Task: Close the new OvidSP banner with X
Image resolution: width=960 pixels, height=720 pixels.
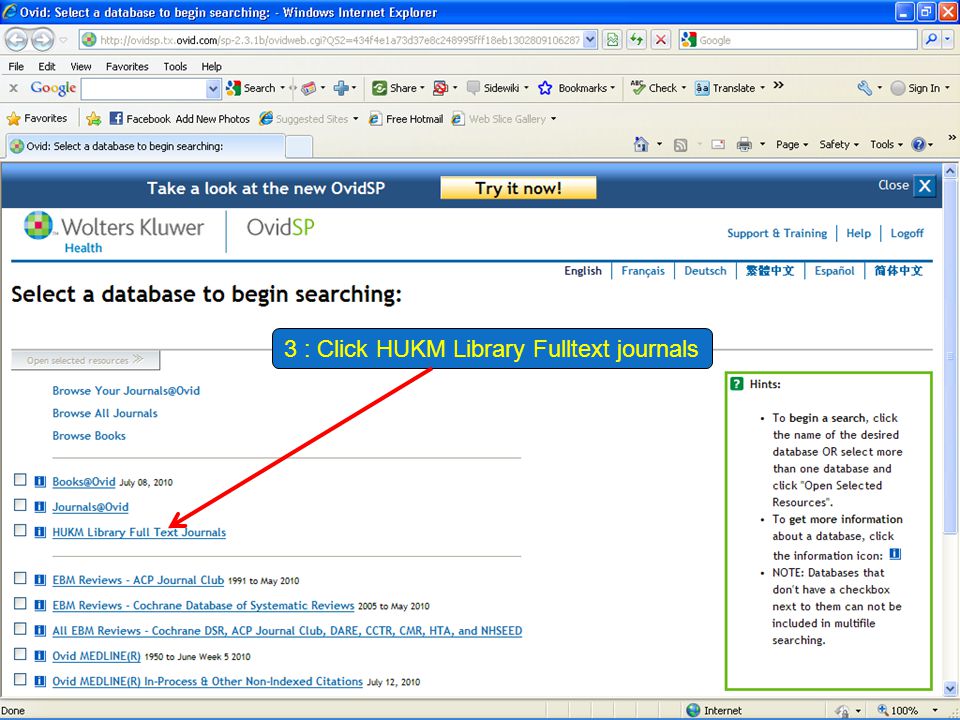Action: pyautogui.click(x=924, y=186)
